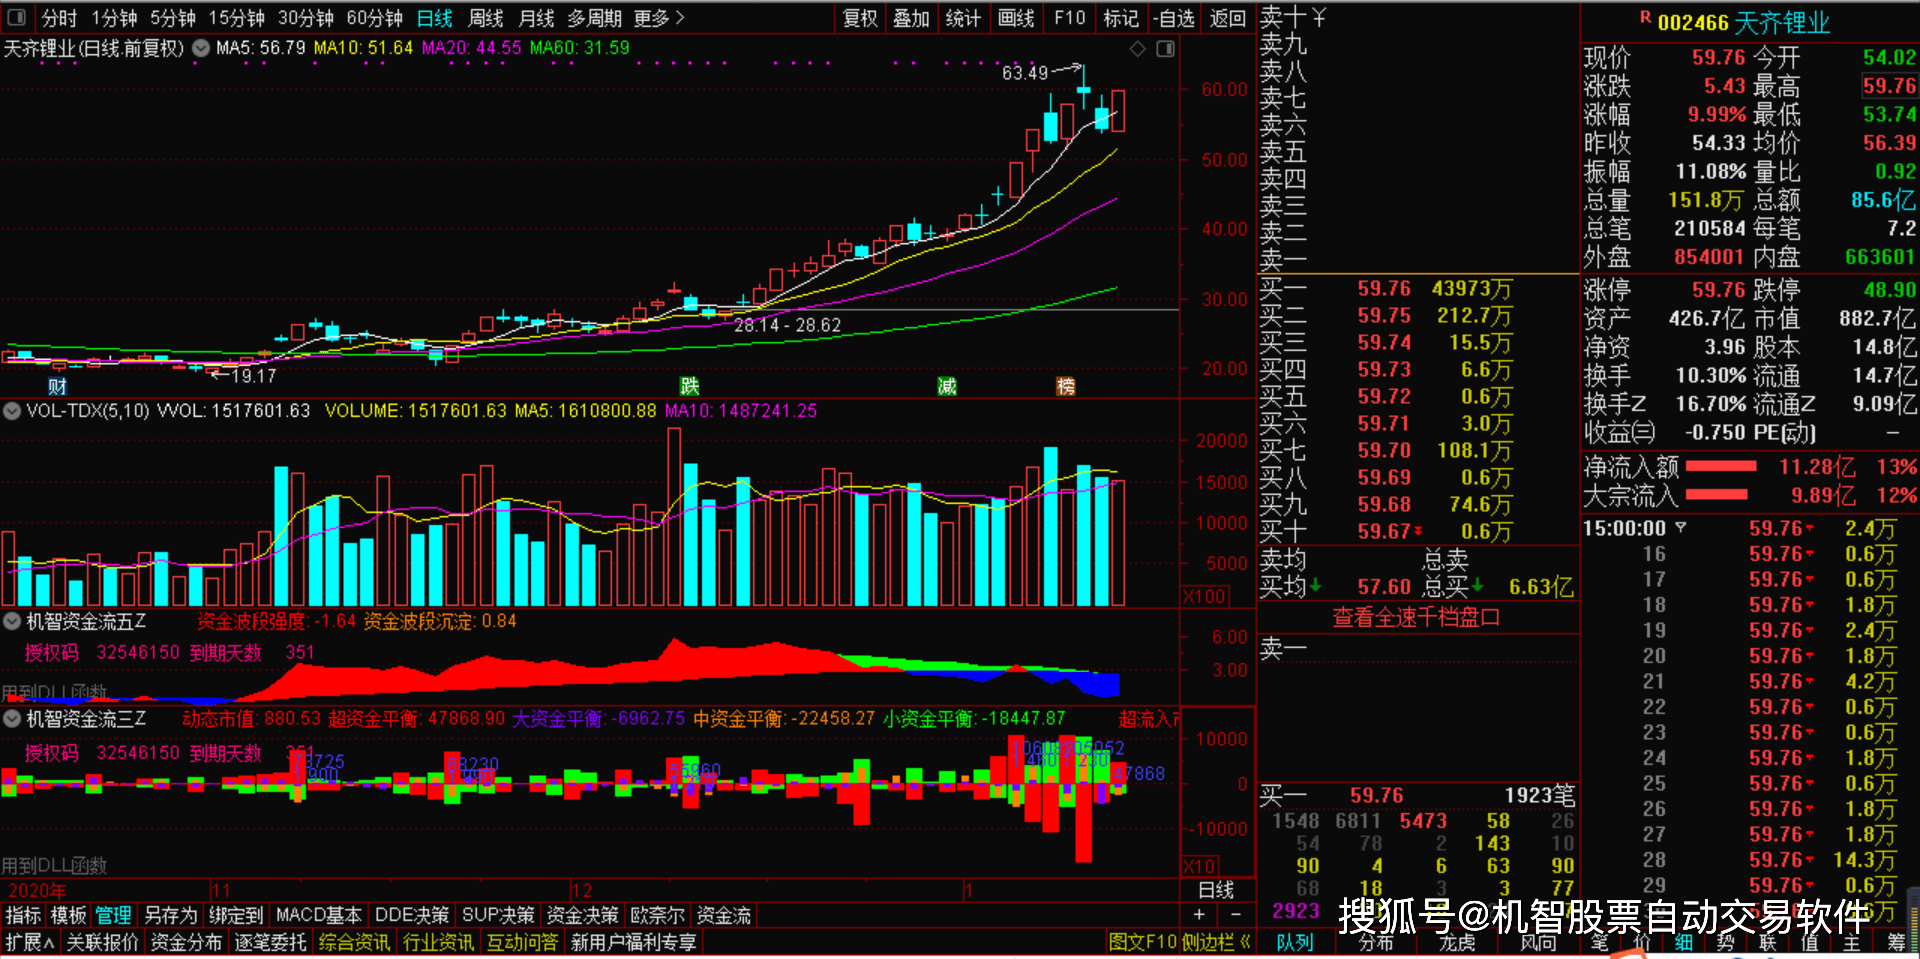Click the minus zoom-out chart button
1920x959 pixels.
click(1236, 914)
